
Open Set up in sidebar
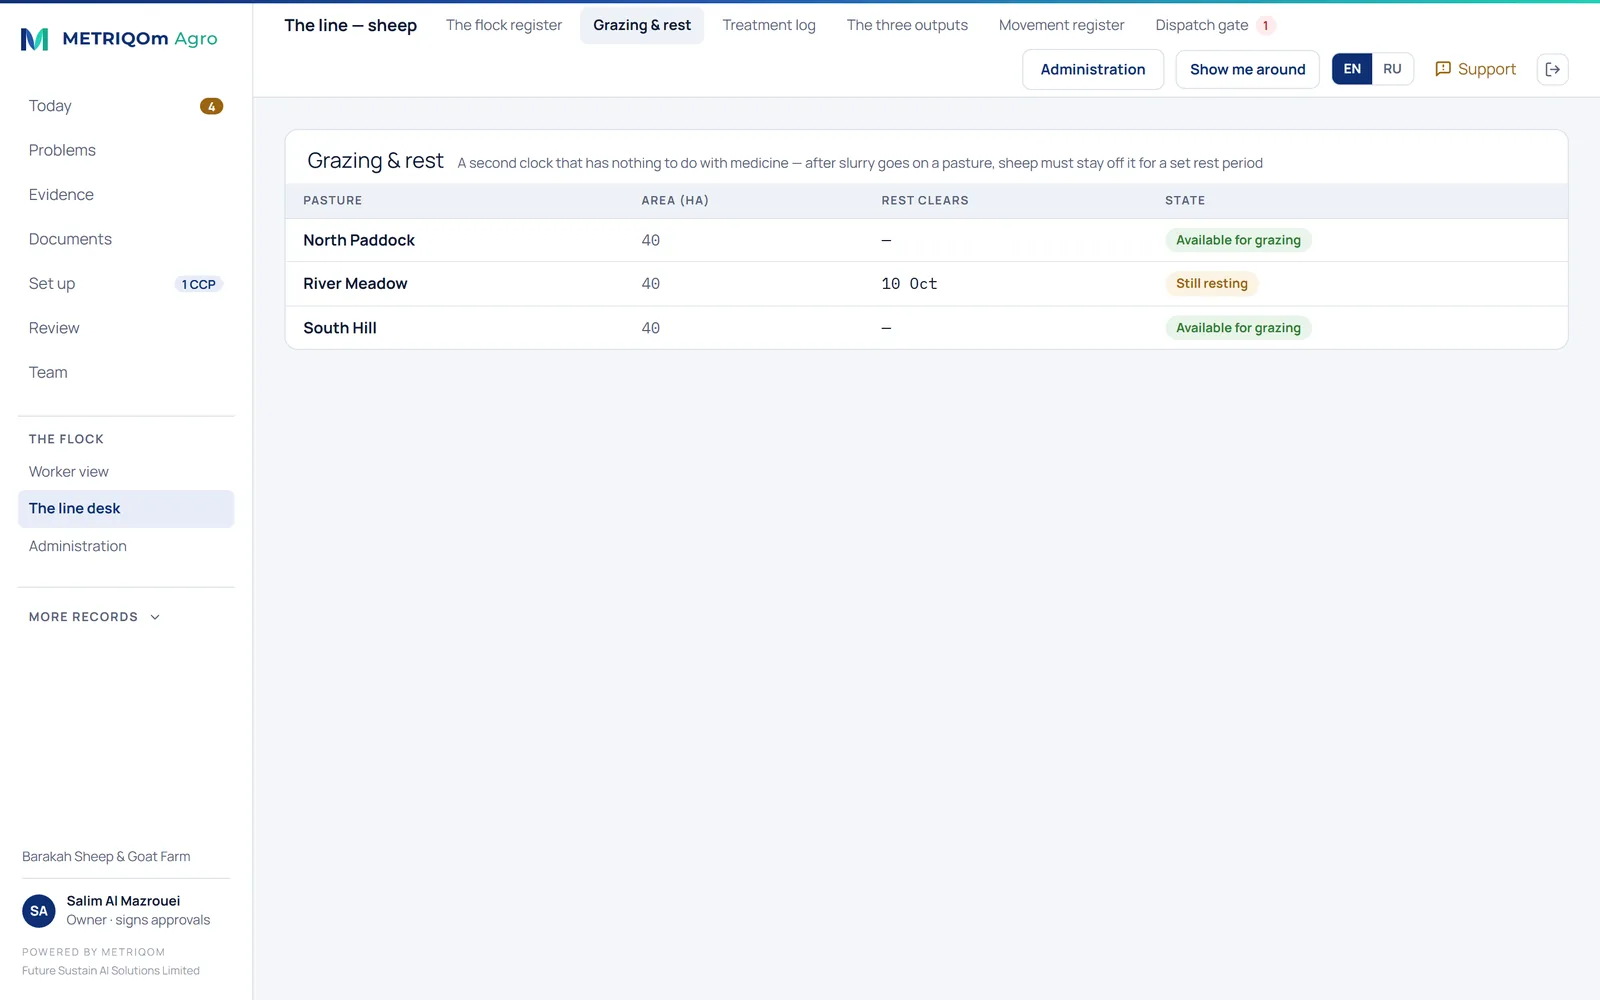[126, 284]
